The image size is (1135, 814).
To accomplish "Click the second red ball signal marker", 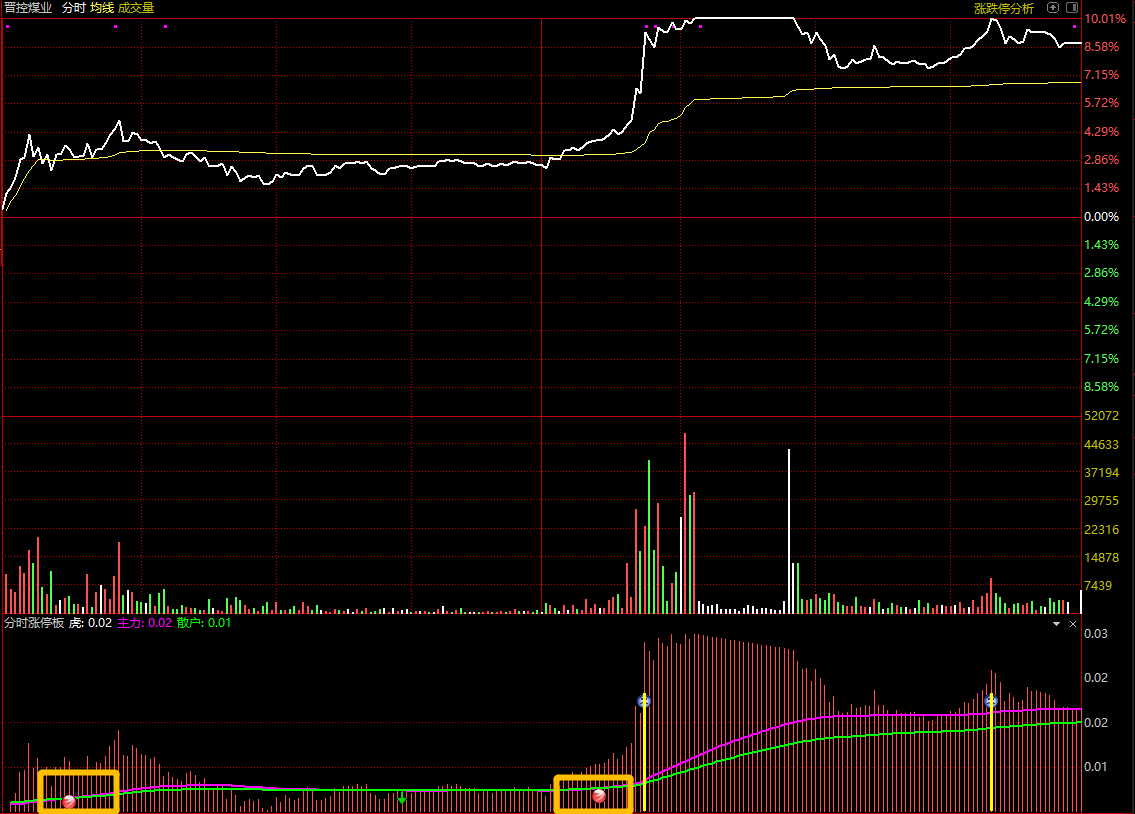I will (x=599, y=796).
